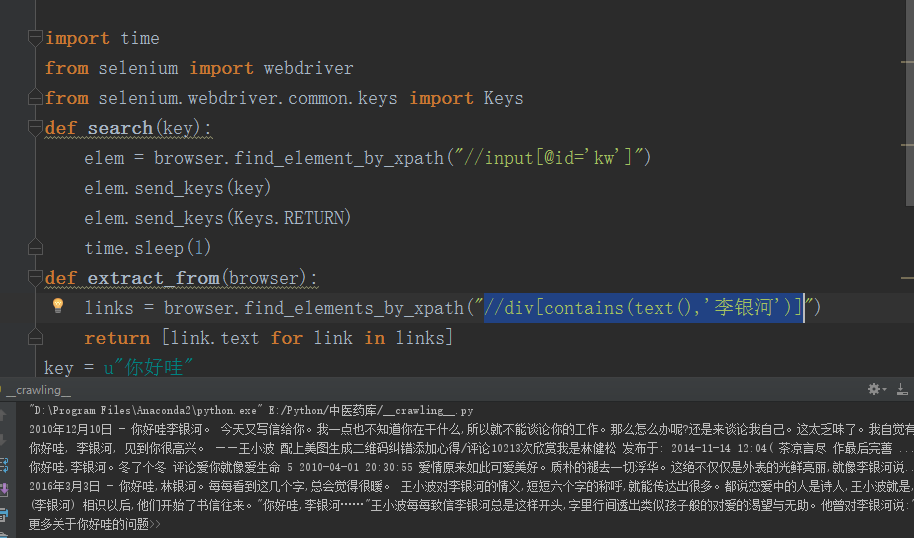This screenshot has height=538, width=914.
Task: Click the search function name
Action: [120, 128]
